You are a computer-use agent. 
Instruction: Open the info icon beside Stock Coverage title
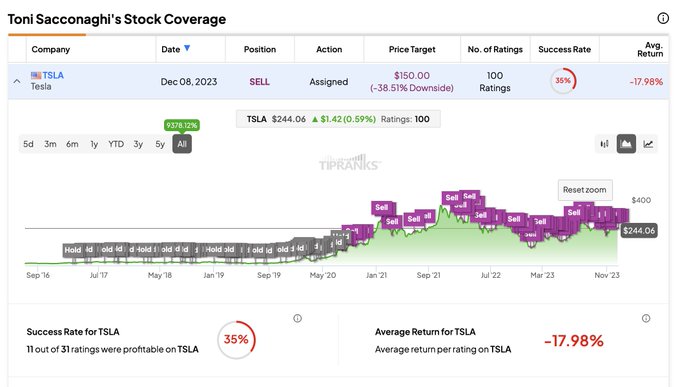[663, 18]
